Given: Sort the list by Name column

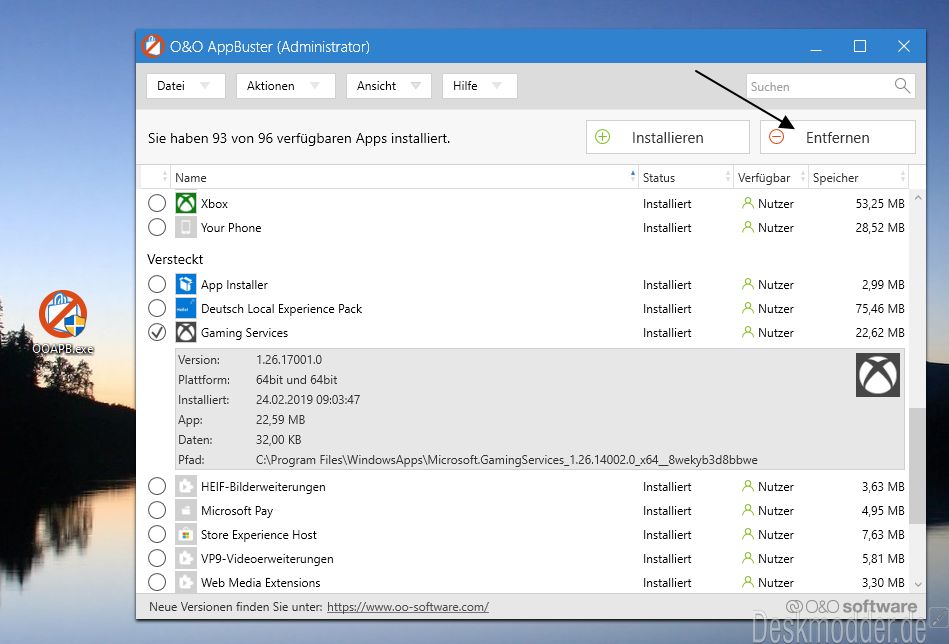Looking at the screenshot, I should tap(404, 177).
